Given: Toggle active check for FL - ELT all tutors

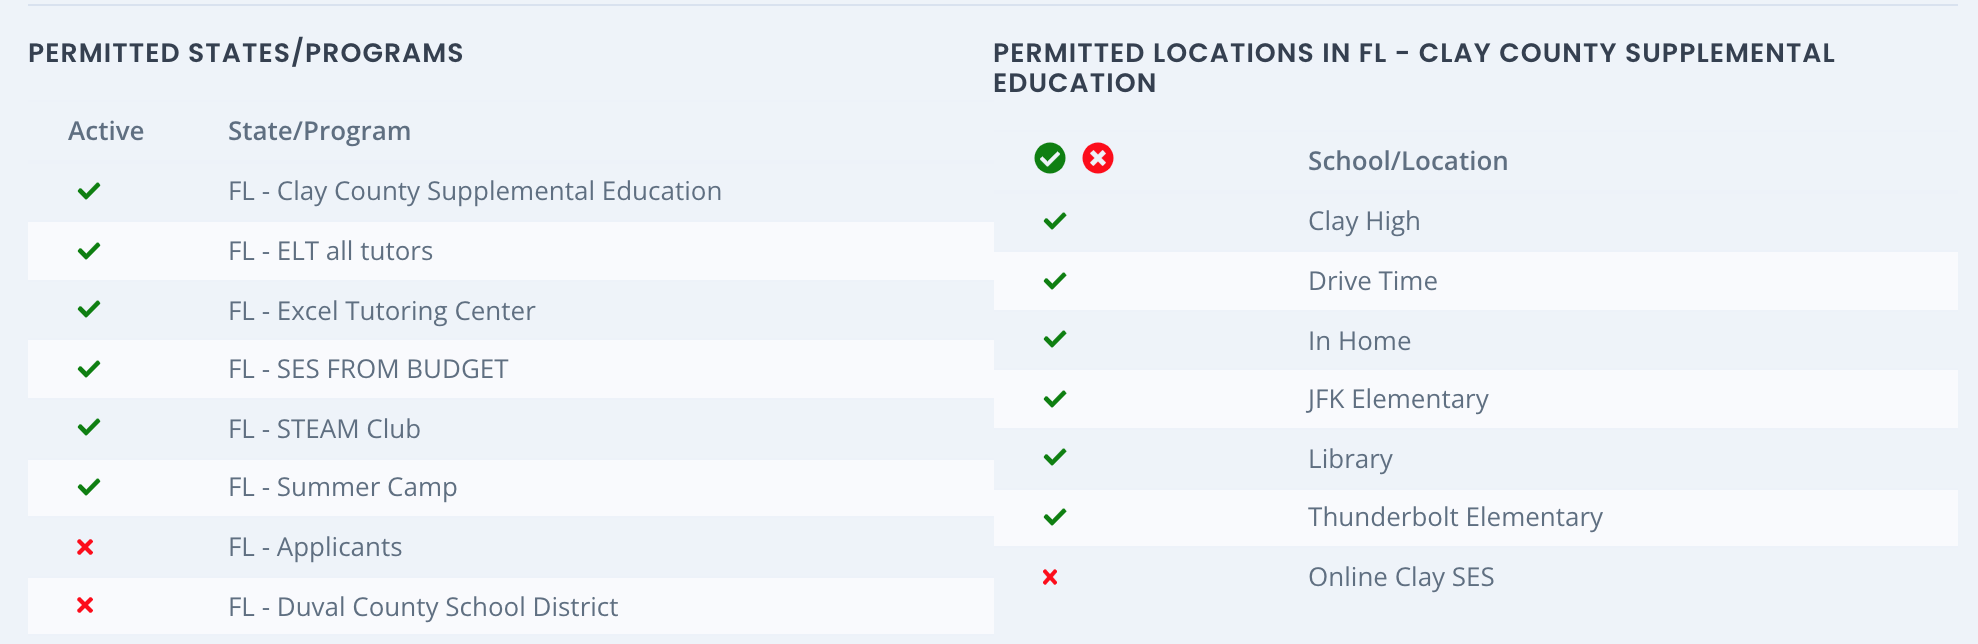Looking at the screenshot, I should (x=89, y=250).
